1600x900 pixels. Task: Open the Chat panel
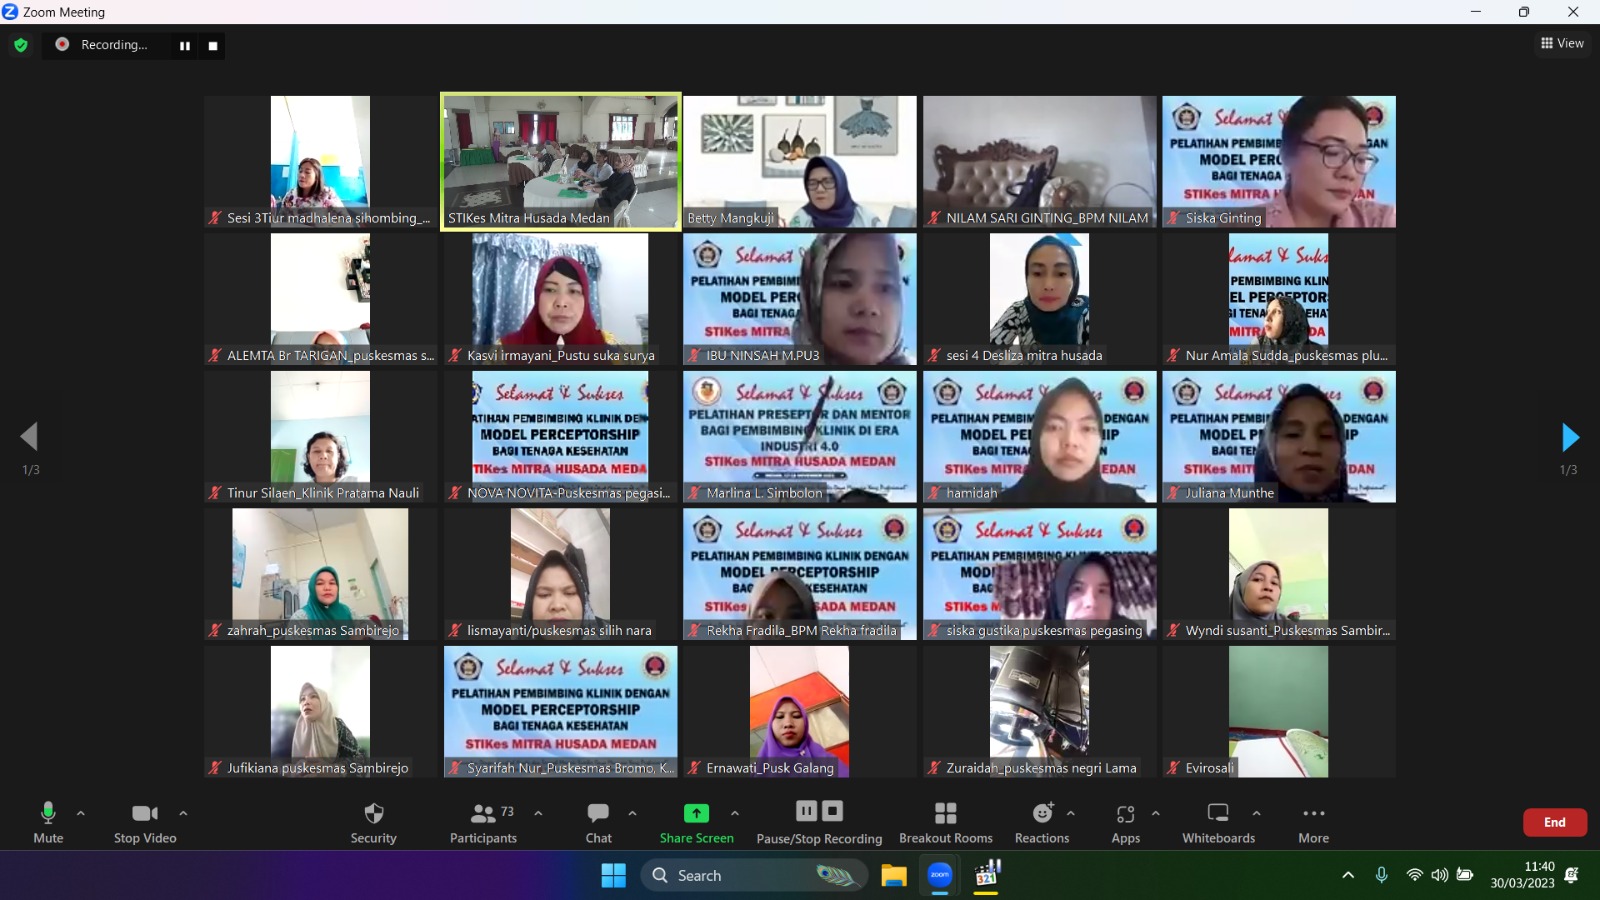click(x=598, y=822)
